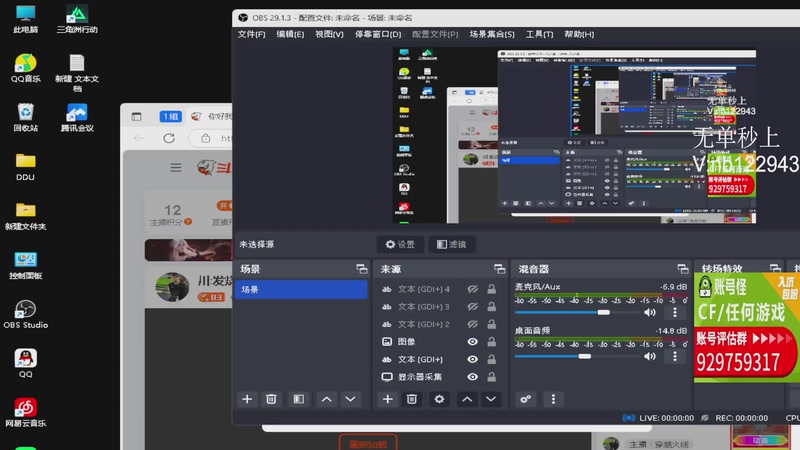Open 此电脑 desktop icon

coord(26,19)
